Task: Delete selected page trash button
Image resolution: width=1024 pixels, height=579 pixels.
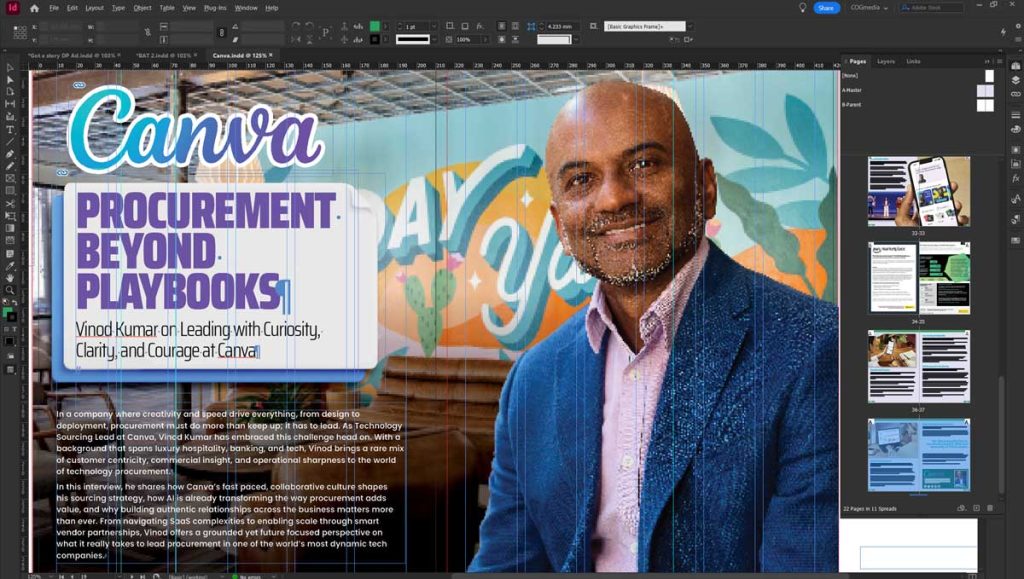Action: (990, 508)
